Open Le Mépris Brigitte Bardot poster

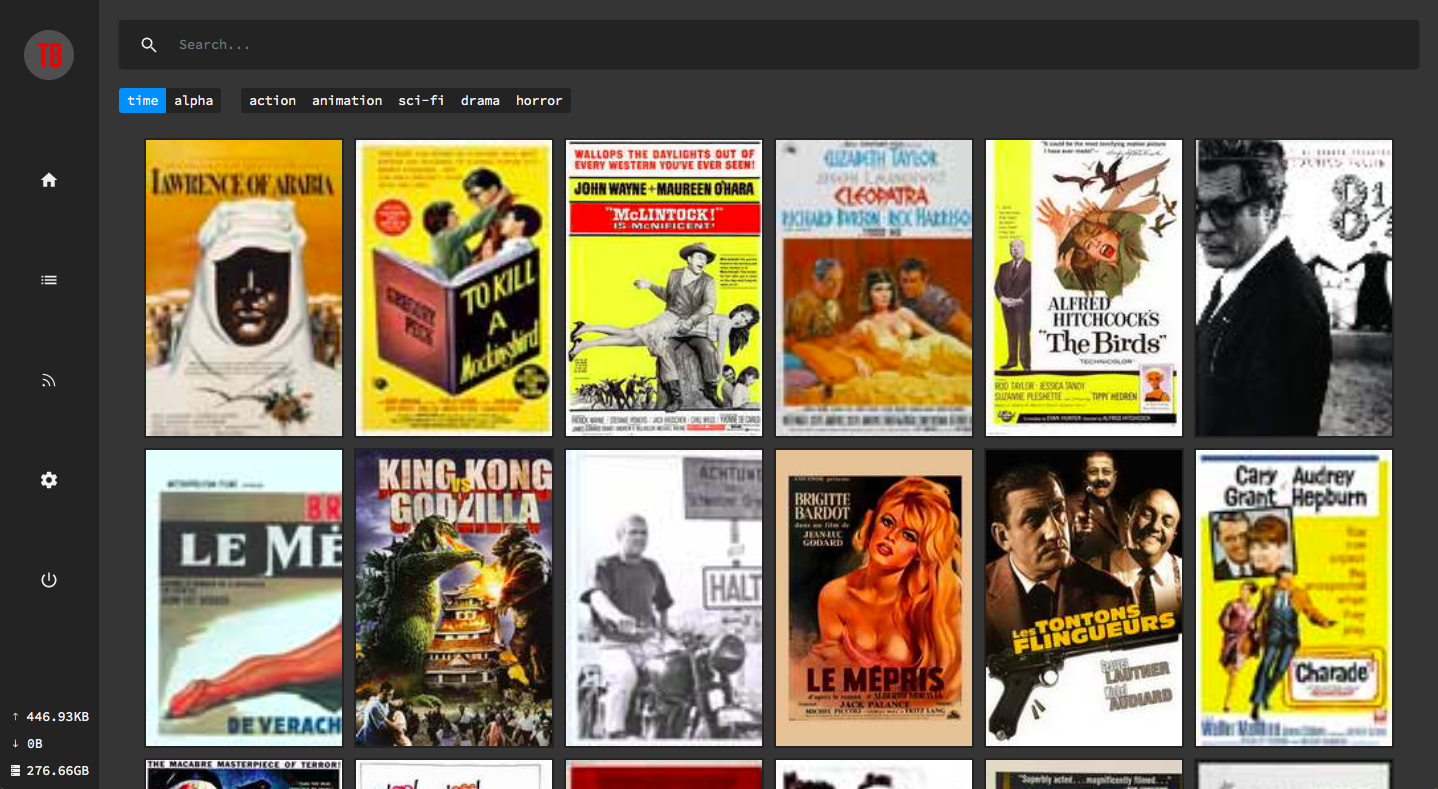coord(874,598)
